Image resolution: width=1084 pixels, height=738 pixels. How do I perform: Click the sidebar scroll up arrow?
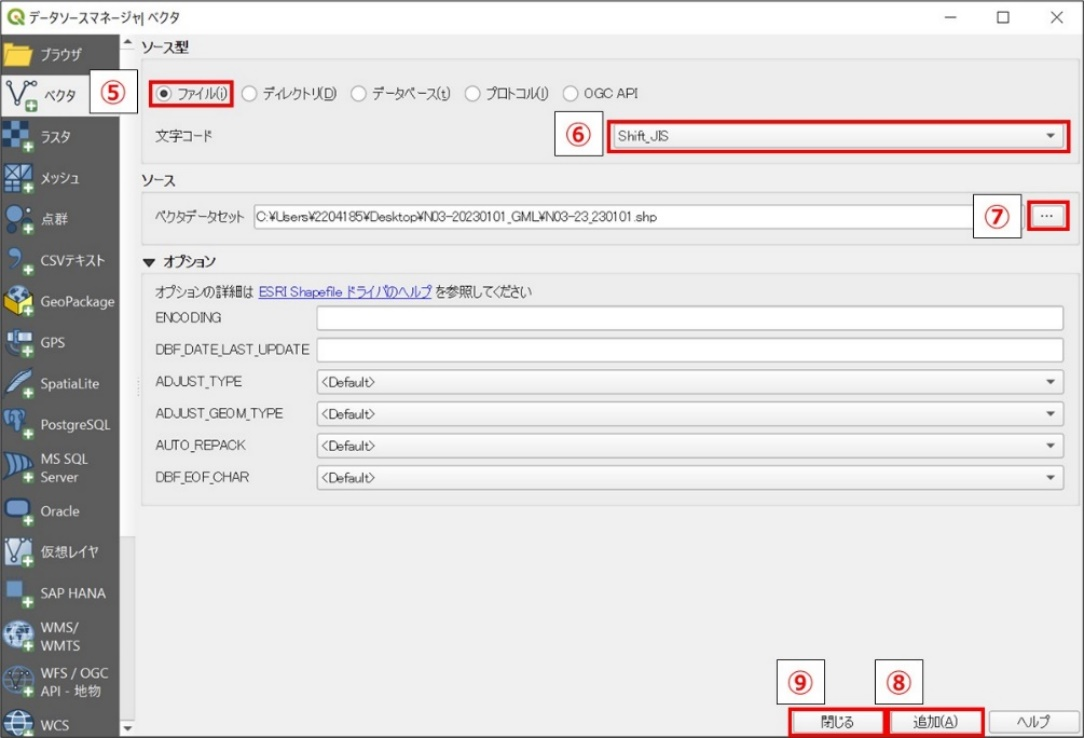pyautogui.click(x=127, y=43)
